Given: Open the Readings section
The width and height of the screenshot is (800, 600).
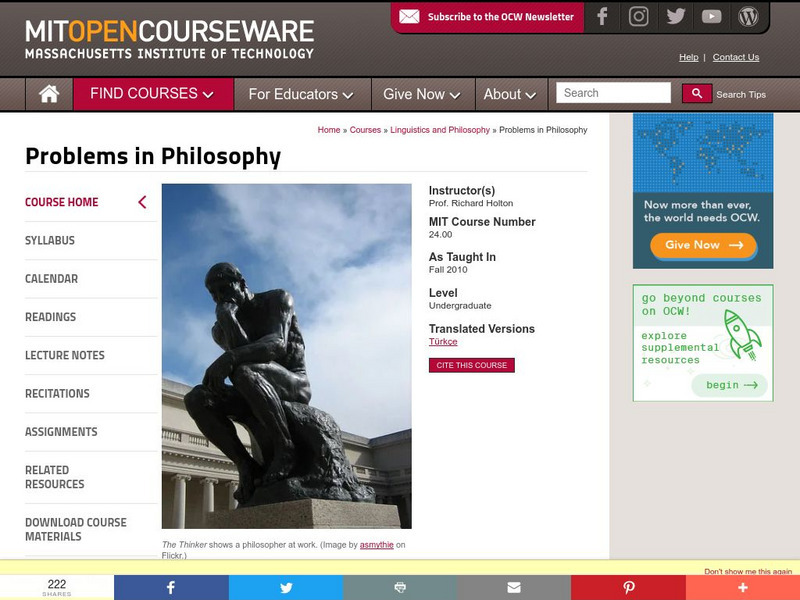Looking at the screenshot, I should click(x=51, y=317).
